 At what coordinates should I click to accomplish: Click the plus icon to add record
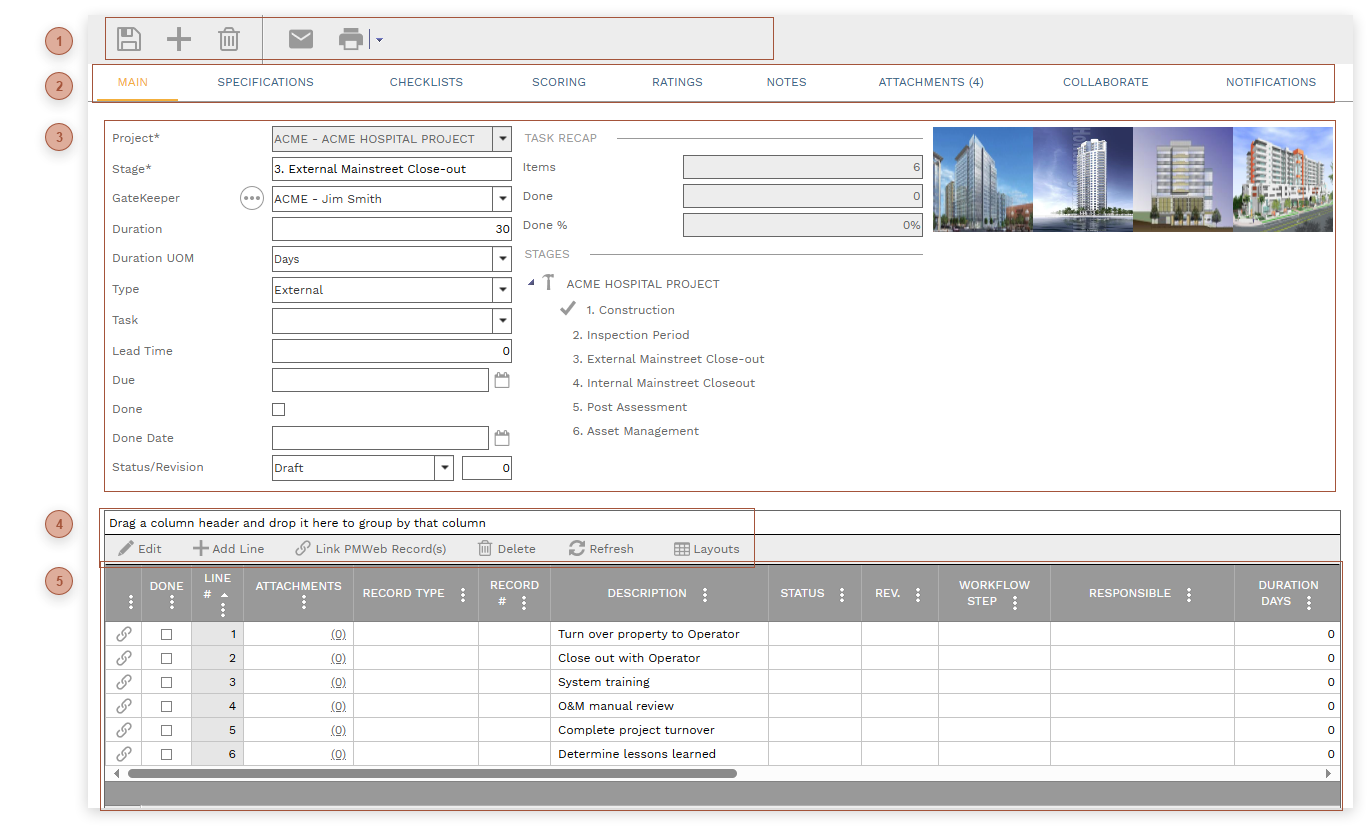coord(178,39)
